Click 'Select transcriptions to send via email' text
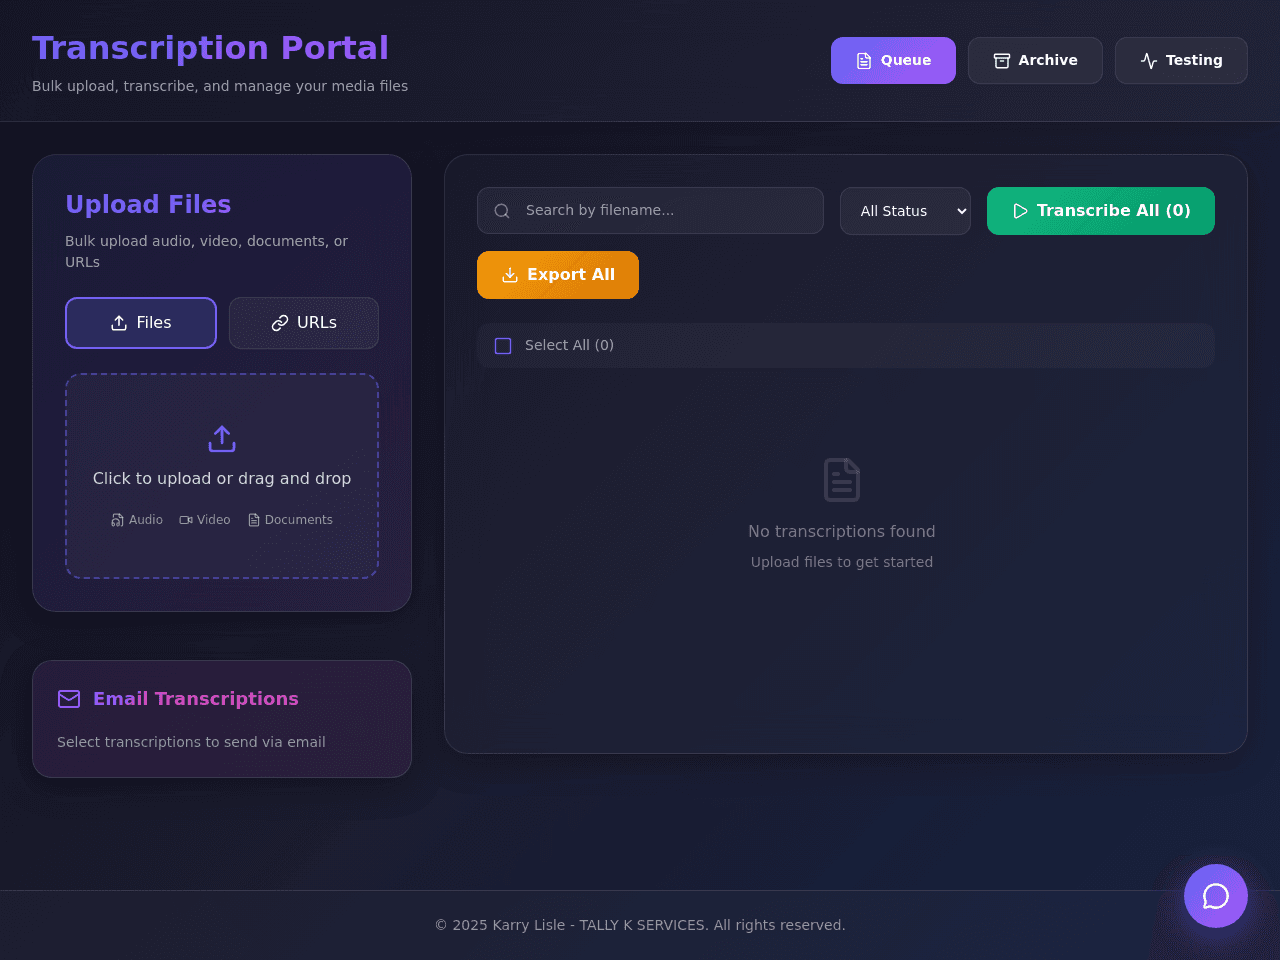 pyautogui.click(x=191, y=742)
